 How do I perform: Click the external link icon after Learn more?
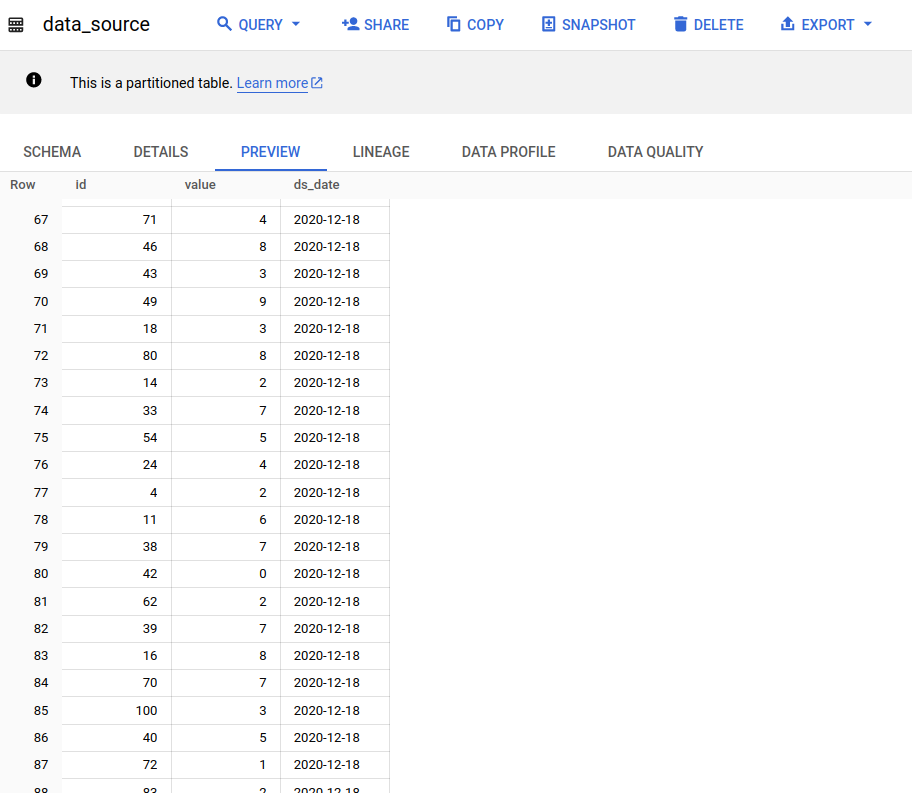(317, 83)
